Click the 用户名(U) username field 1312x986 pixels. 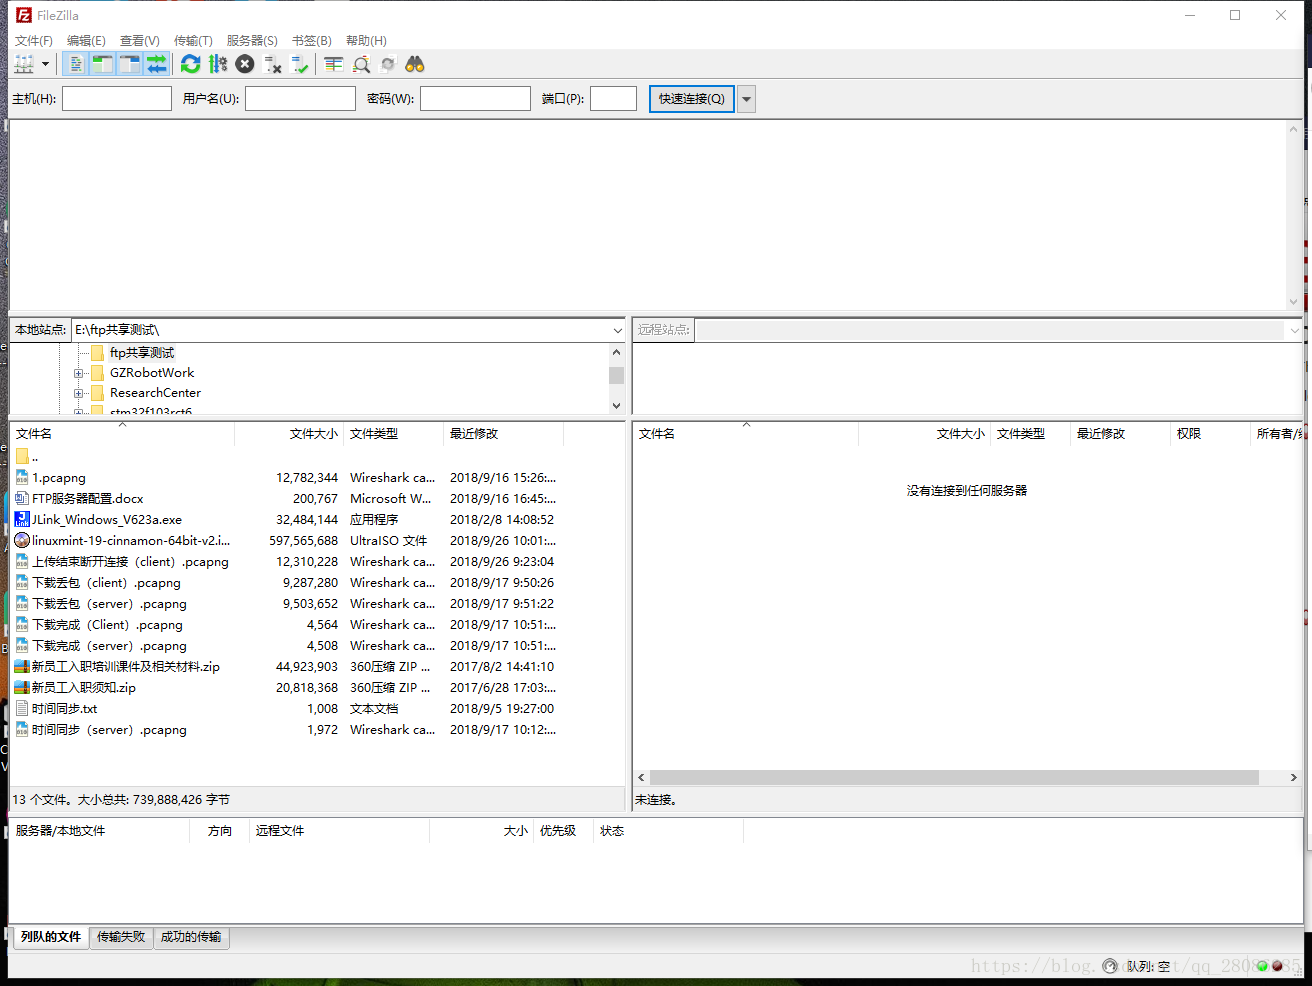coord(300,98)
